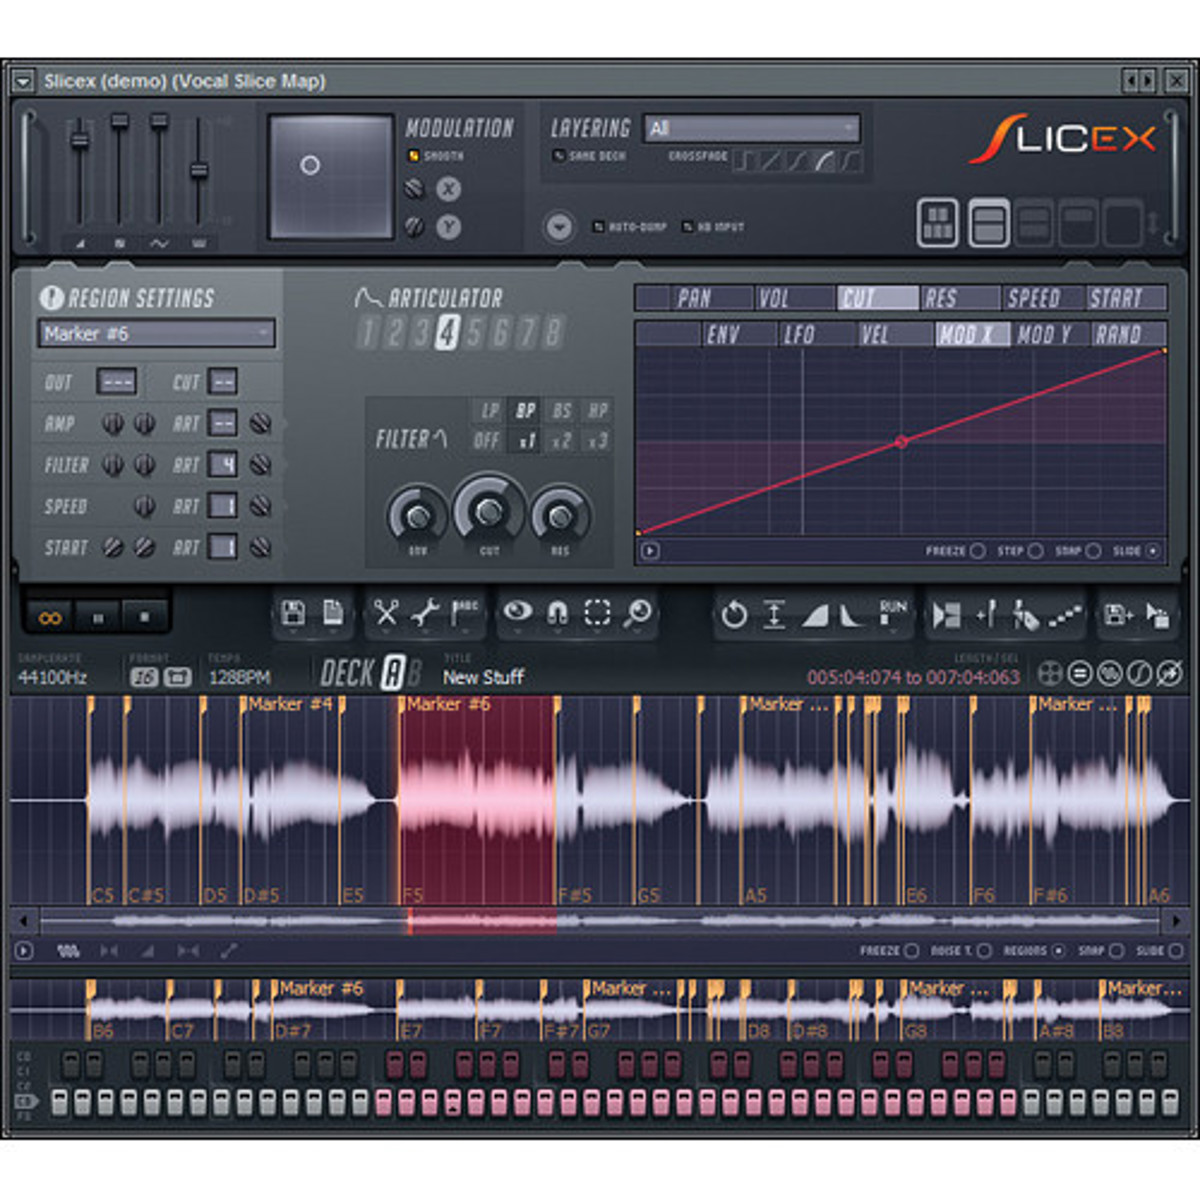Click the save file floppy icon
This screenshot has width=1200, height=1200.
point(293,613)
